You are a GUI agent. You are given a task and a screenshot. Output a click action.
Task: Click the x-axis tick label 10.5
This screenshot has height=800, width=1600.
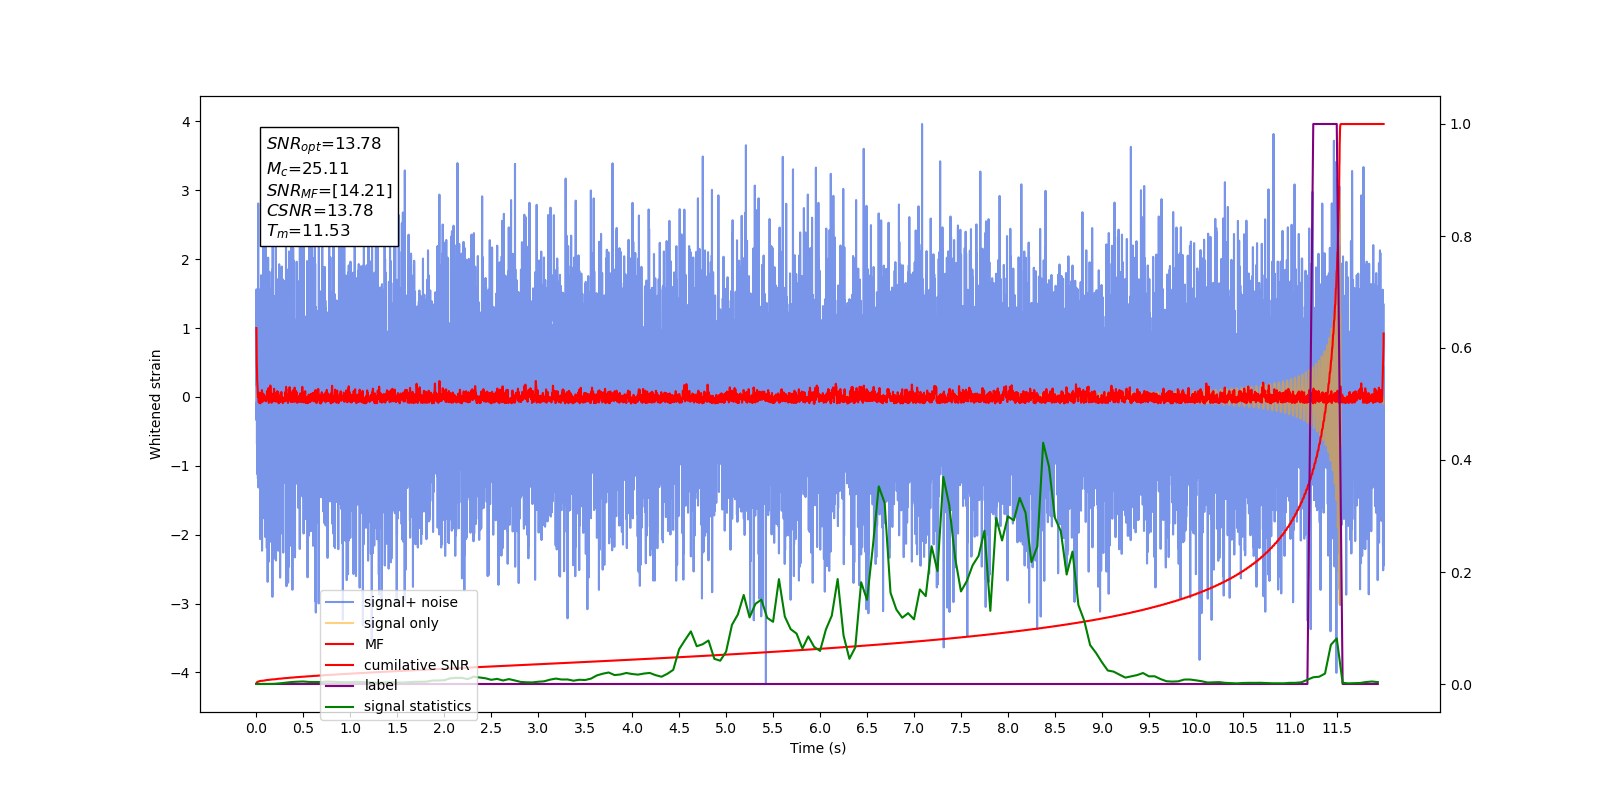click(x=1243, y=728)
